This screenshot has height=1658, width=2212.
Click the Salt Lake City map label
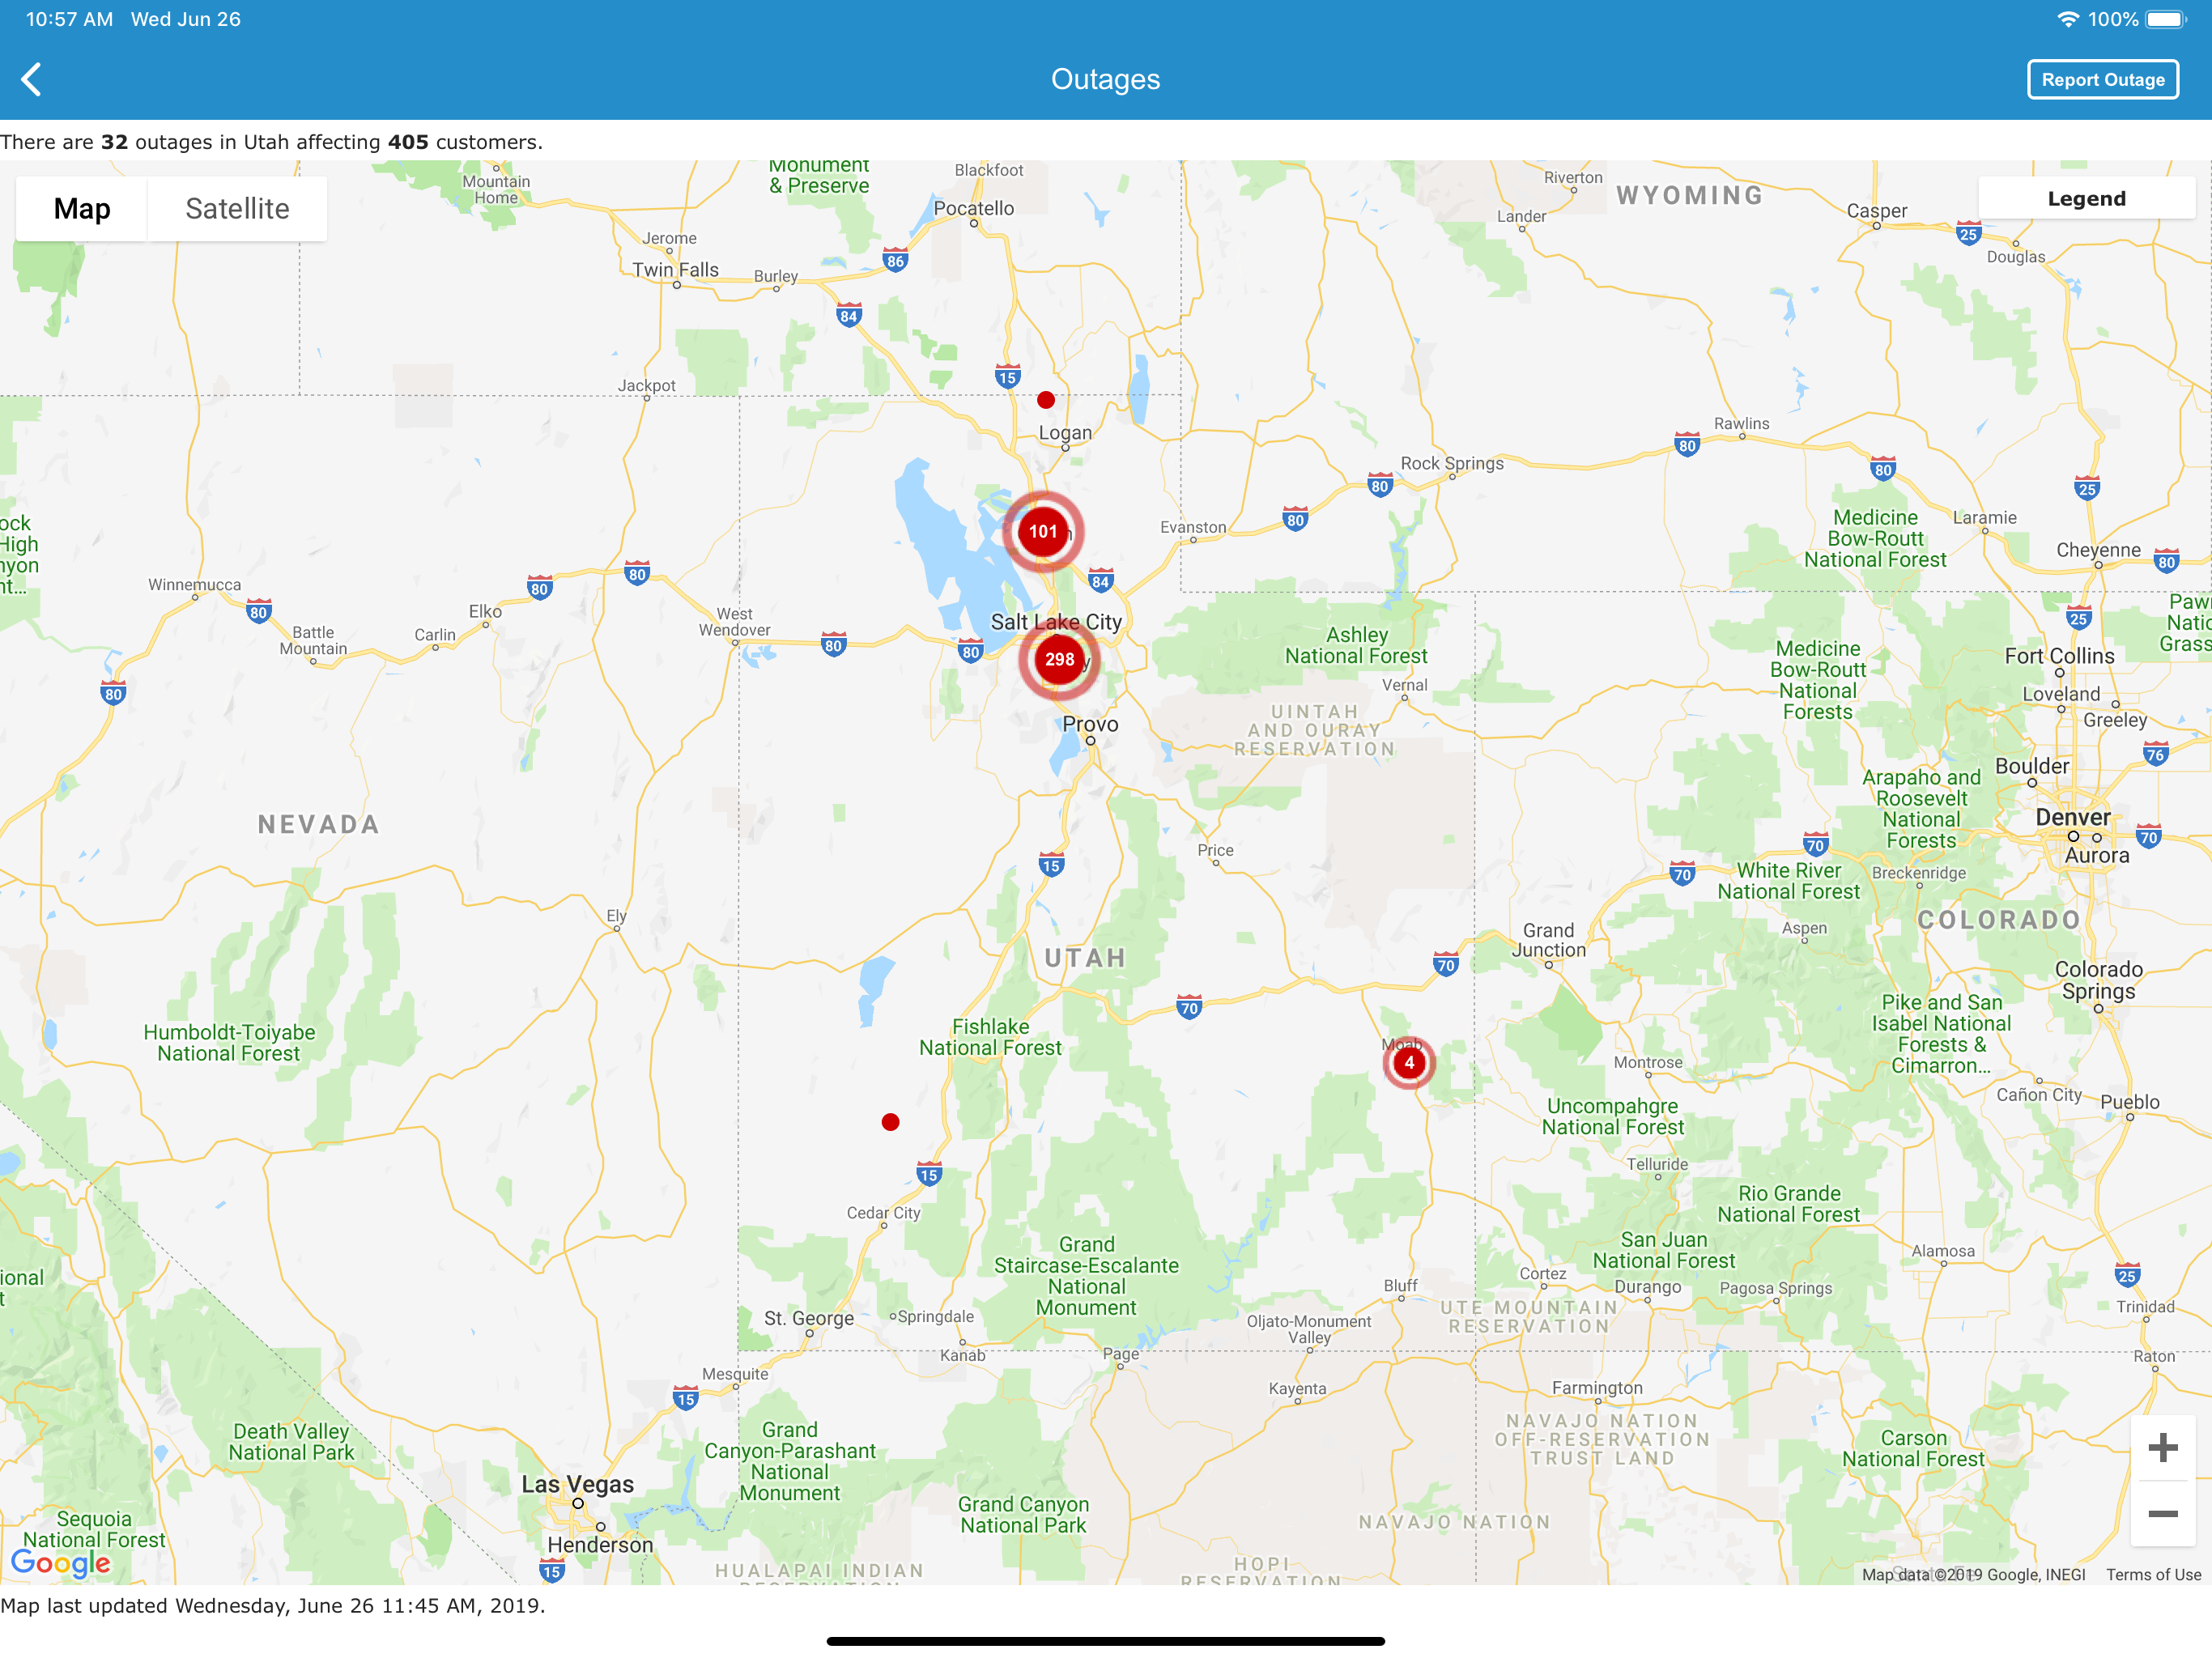1056,621
